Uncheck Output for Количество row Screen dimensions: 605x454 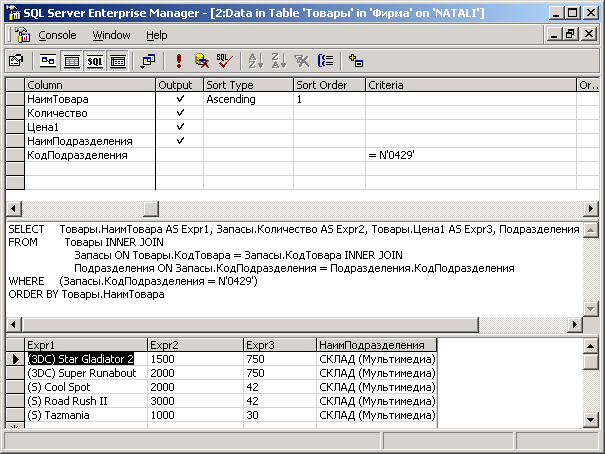(x=180, y=113)
